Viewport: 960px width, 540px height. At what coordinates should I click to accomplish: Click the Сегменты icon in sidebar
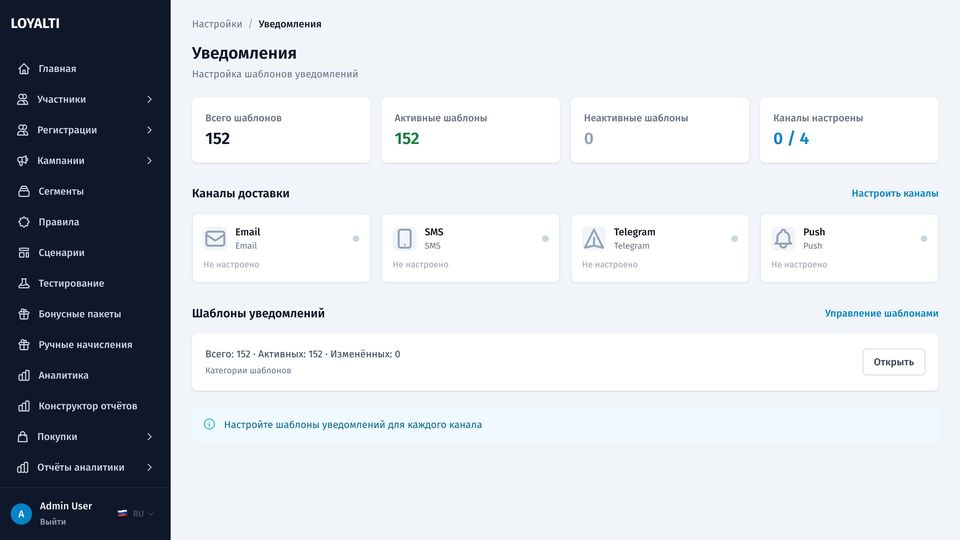tap(24, 191)
